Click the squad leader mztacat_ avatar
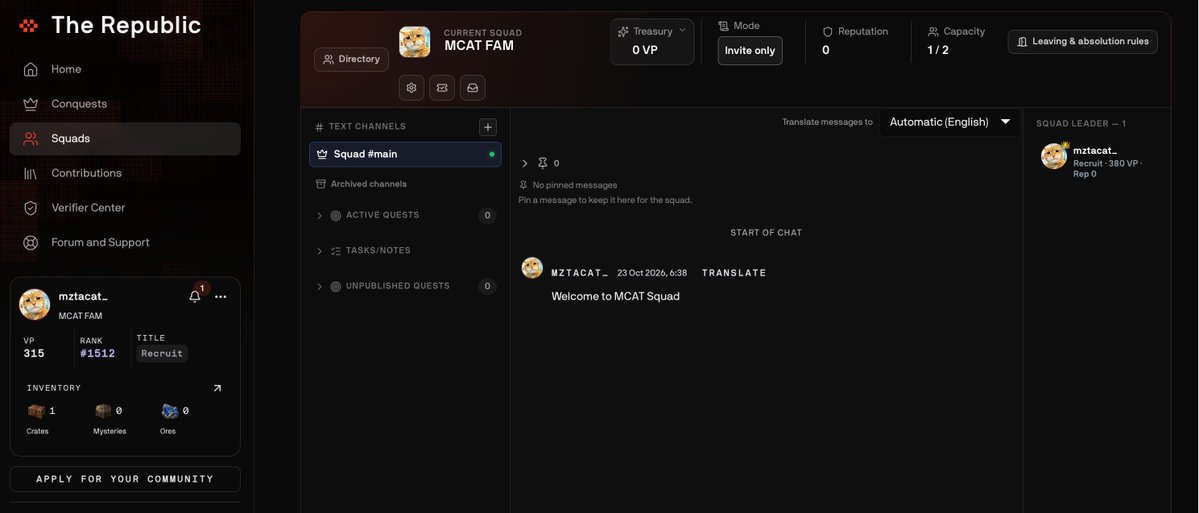 [x=1054, y=156]
